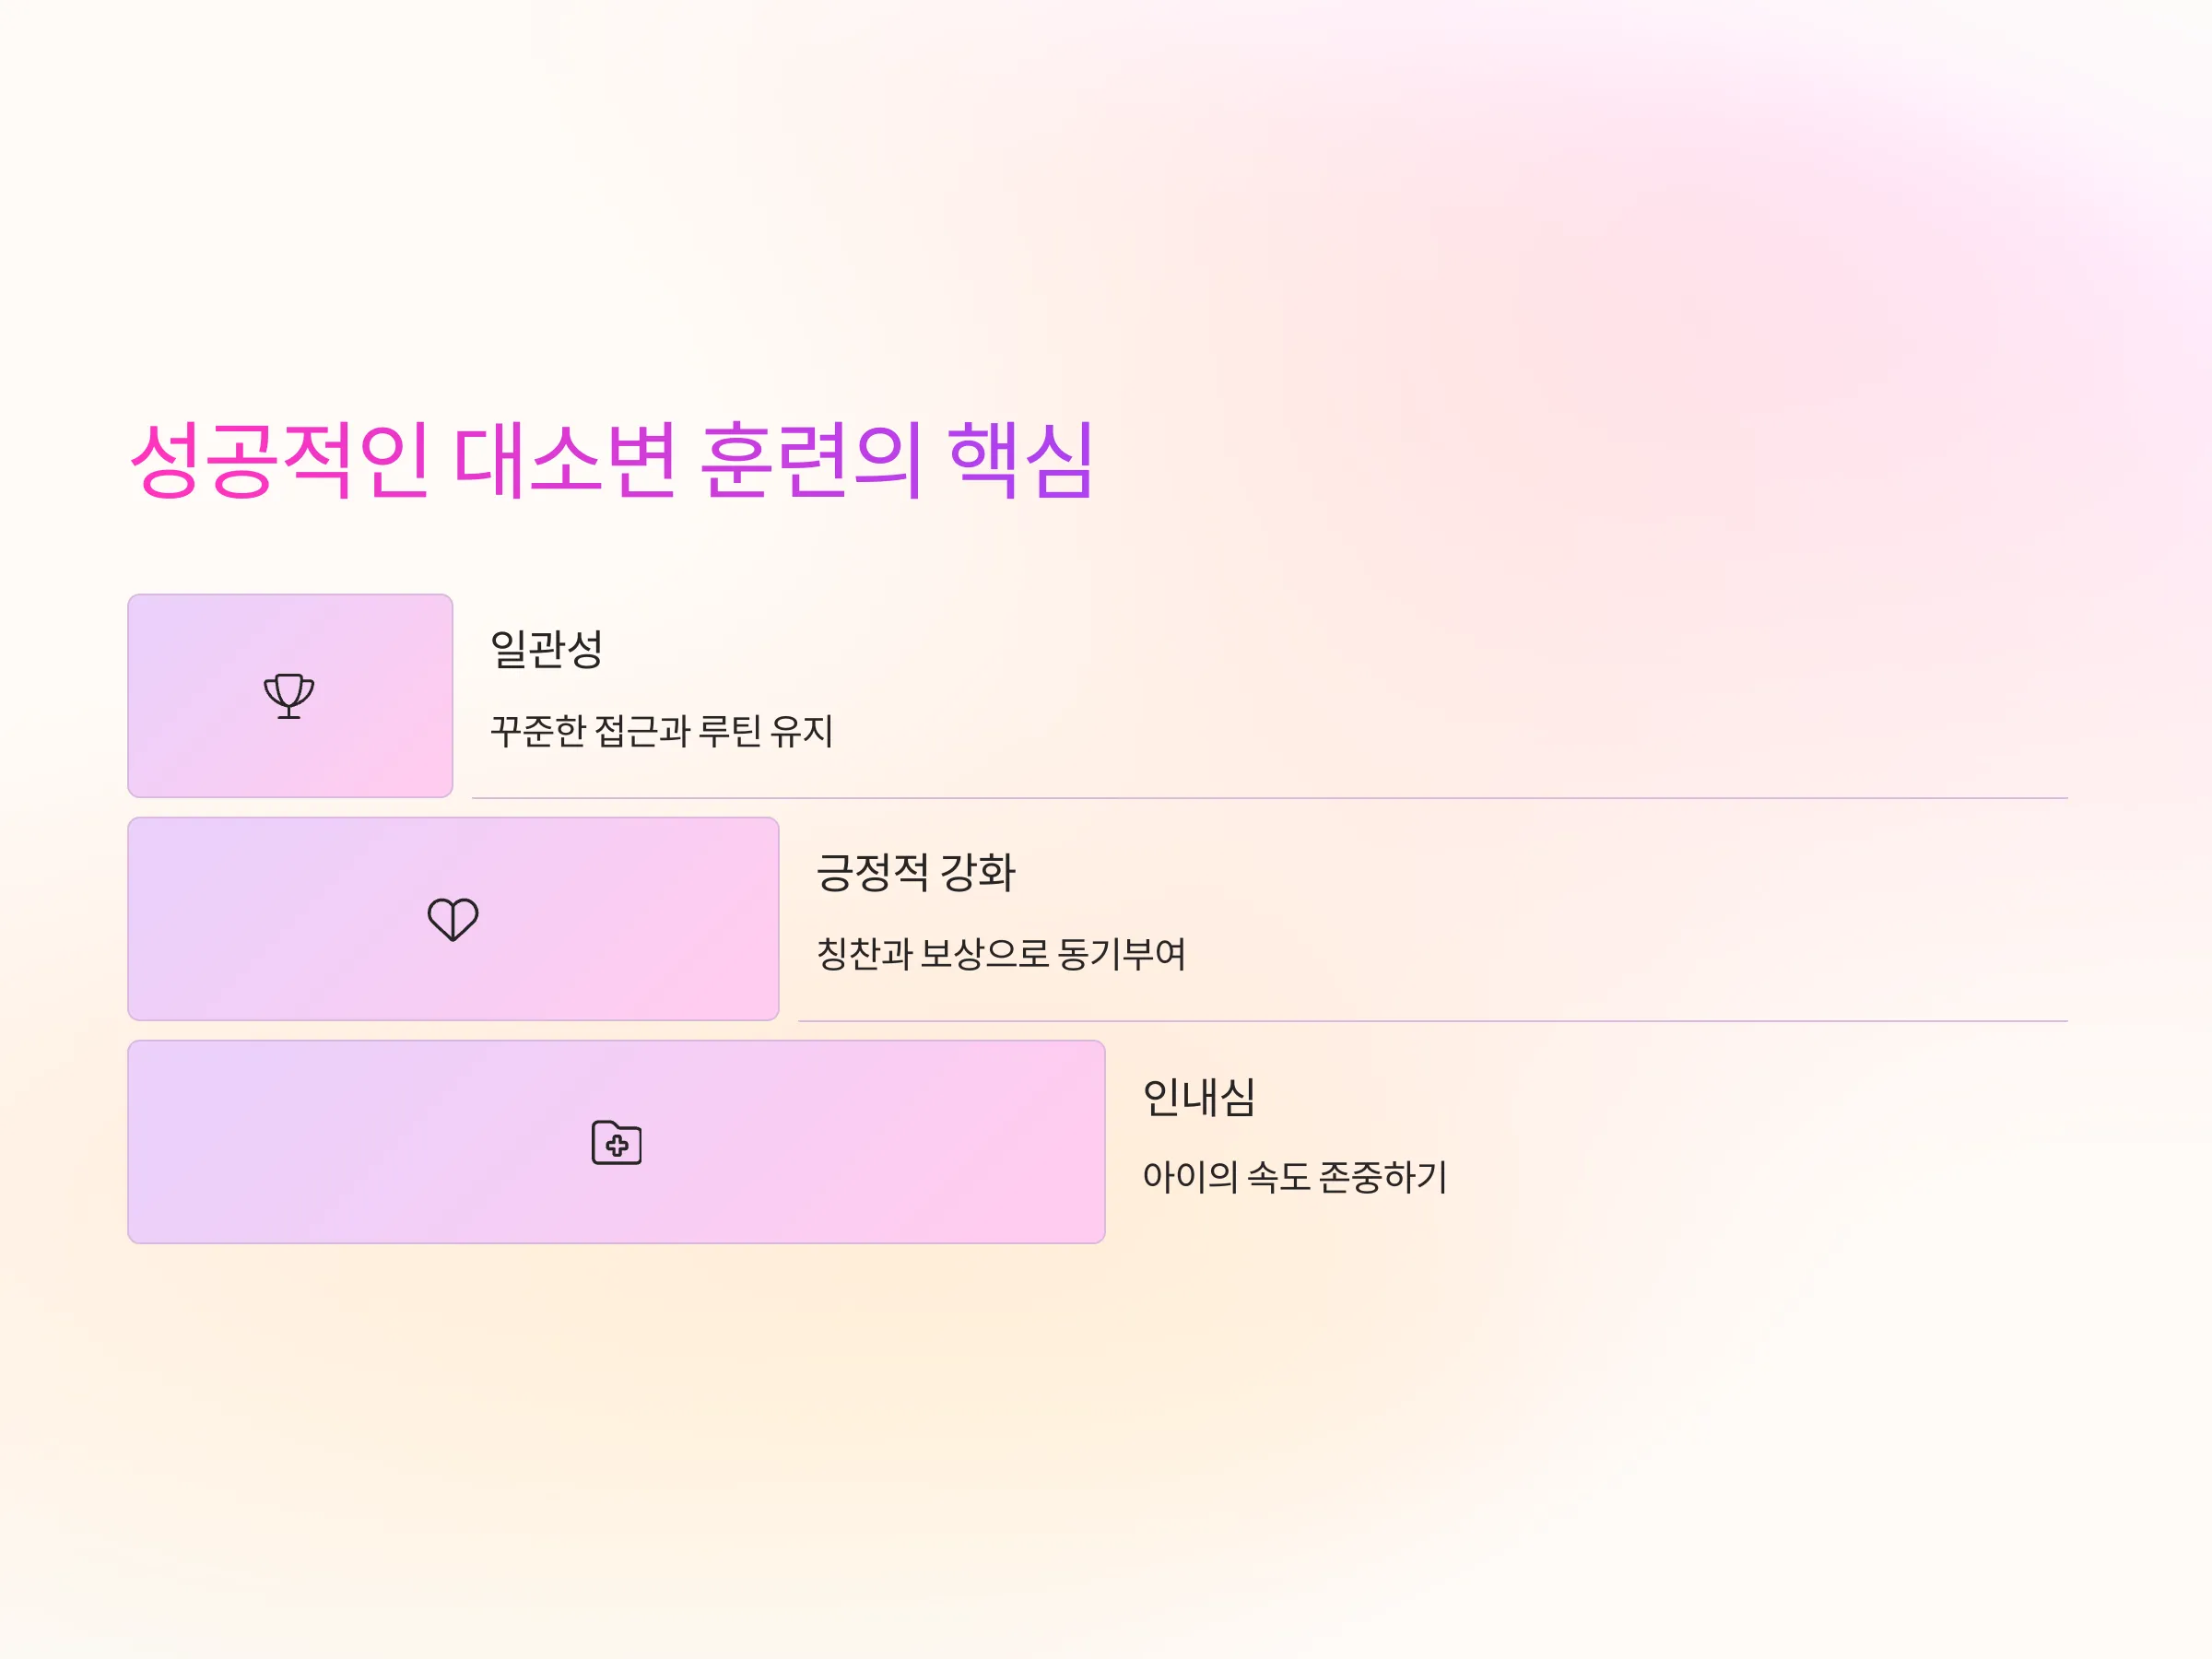Click the description 칭찬과 보상으로 동기부여
Image resolution: width=2212 pixels, height=1659 pixels.
coord(1001,954)
